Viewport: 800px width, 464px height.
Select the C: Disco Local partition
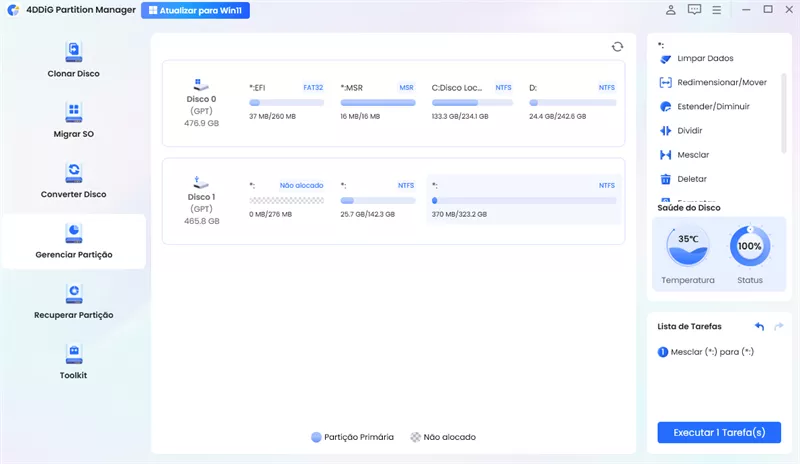point(474,102)
